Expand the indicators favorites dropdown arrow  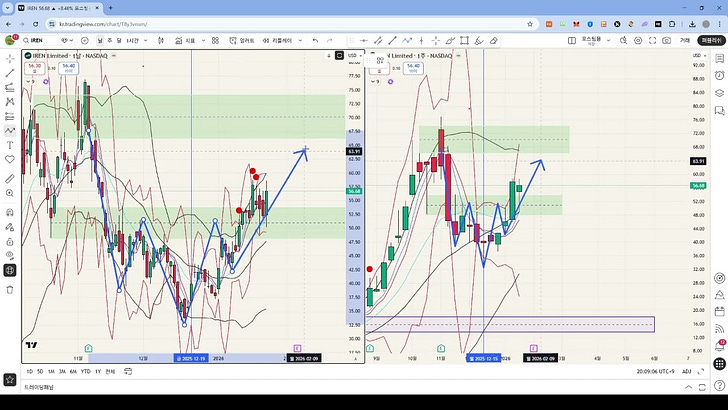click(x=203, y=40)
